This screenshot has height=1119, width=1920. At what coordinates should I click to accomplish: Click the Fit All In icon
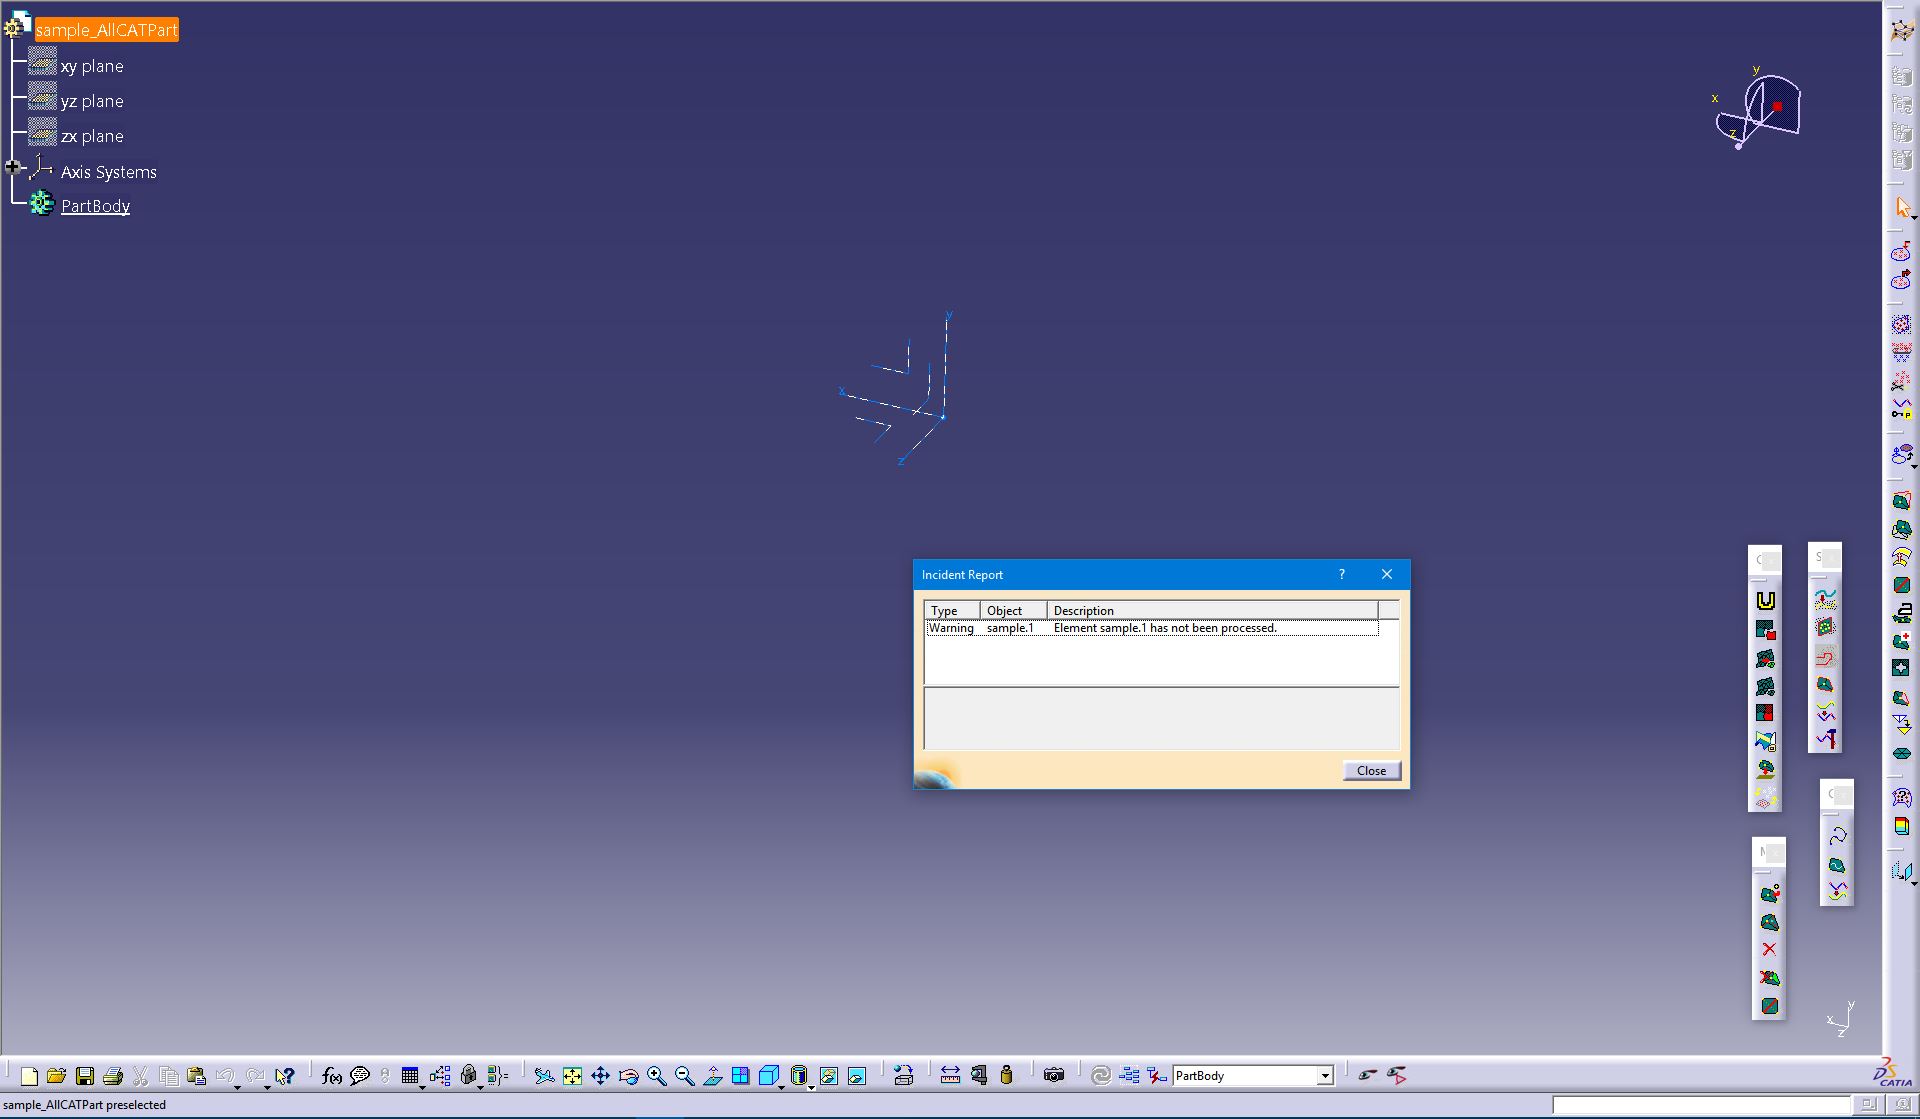pos(572,1076)
